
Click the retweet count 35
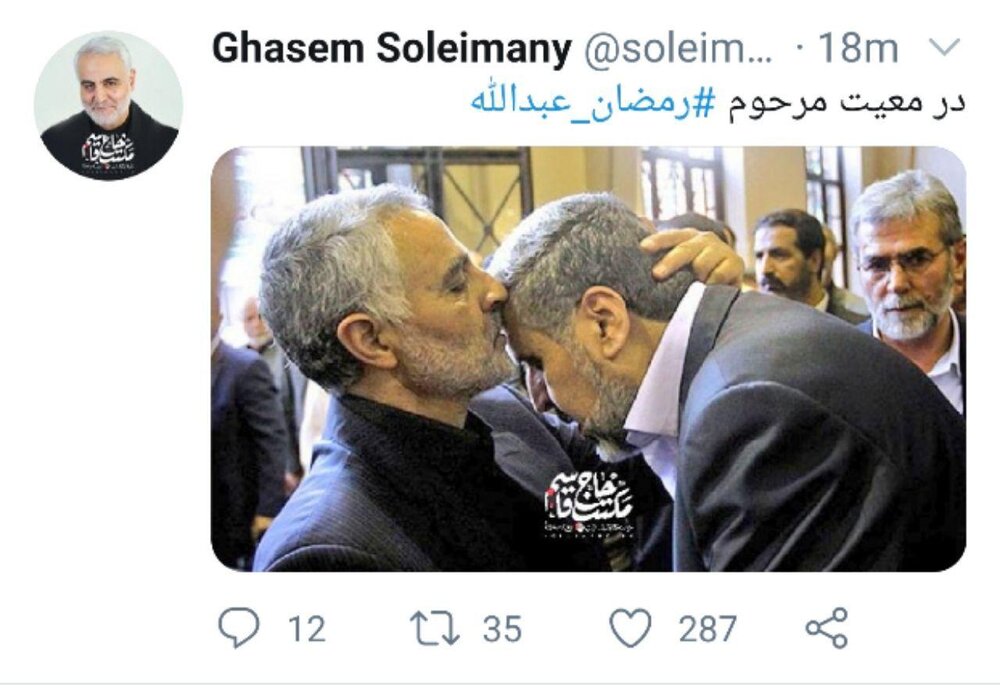(x=502, y=628)
